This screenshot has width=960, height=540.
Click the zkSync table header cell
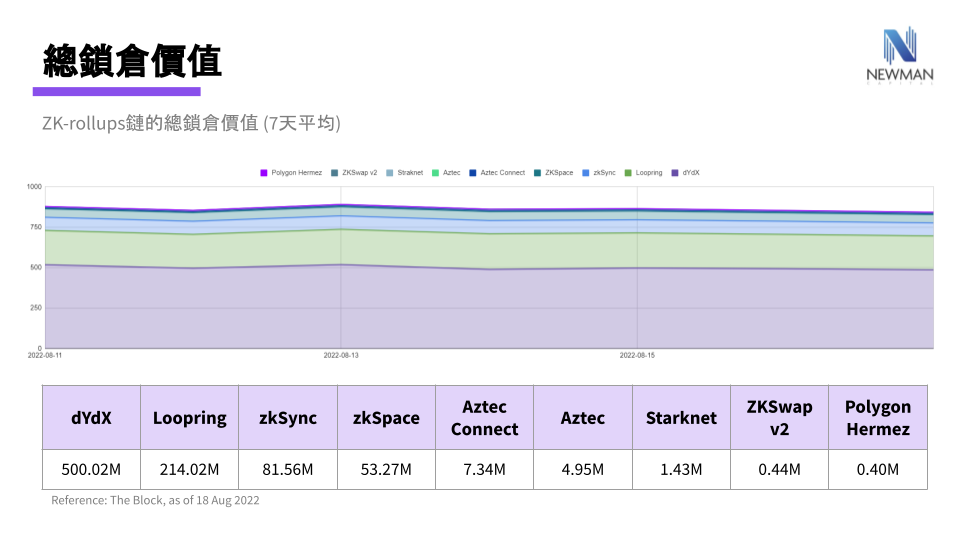tap(288, 418)
